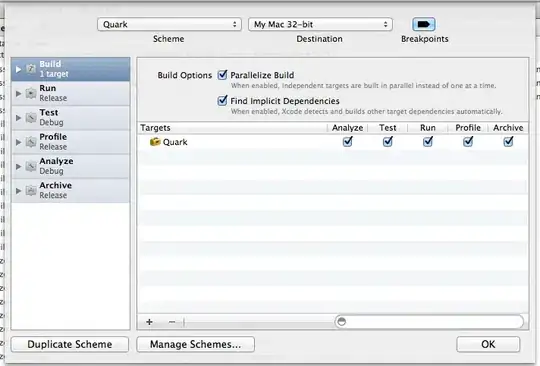This screenshot has width=540, height=366.
Task: Open the Scheme dropdown showing Quark
Action: point(169,24)
